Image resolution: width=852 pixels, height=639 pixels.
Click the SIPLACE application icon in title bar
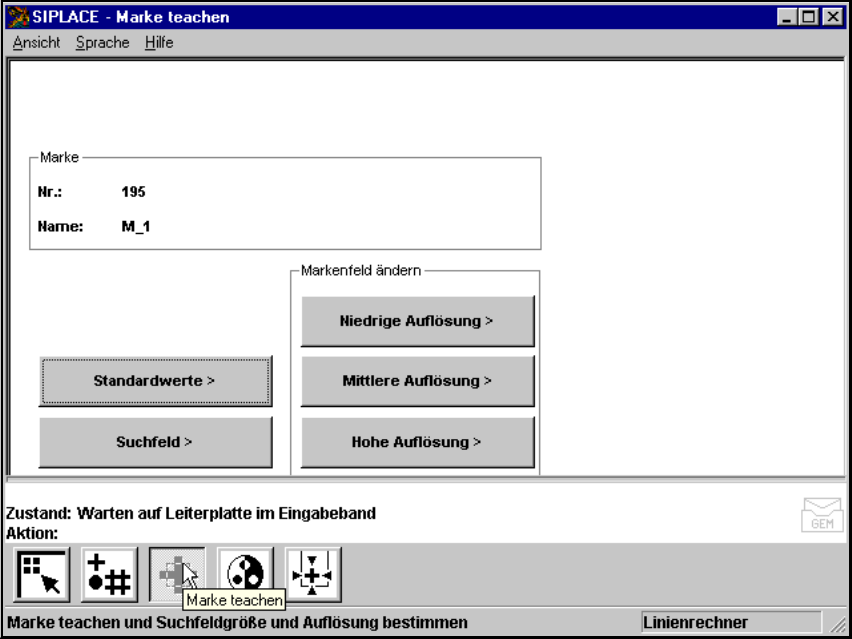coord(18,17)
